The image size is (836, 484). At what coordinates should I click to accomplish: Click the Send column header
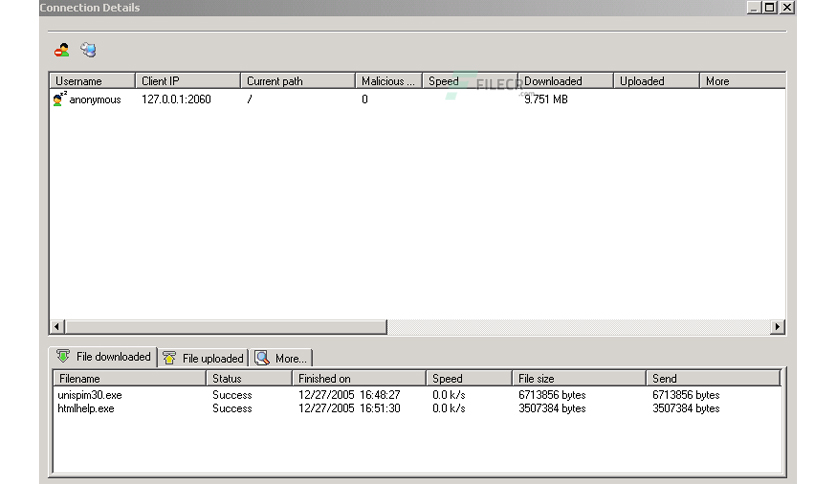713,378
